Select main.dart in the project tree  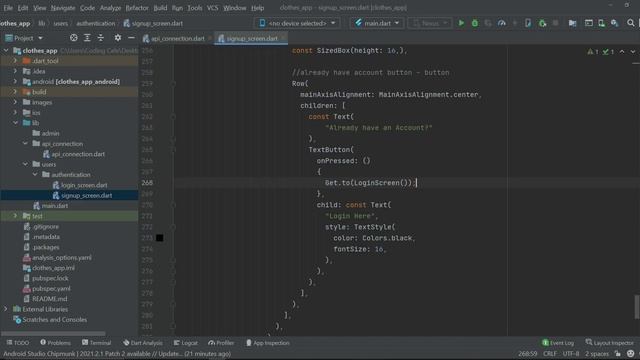coord(55,206)
